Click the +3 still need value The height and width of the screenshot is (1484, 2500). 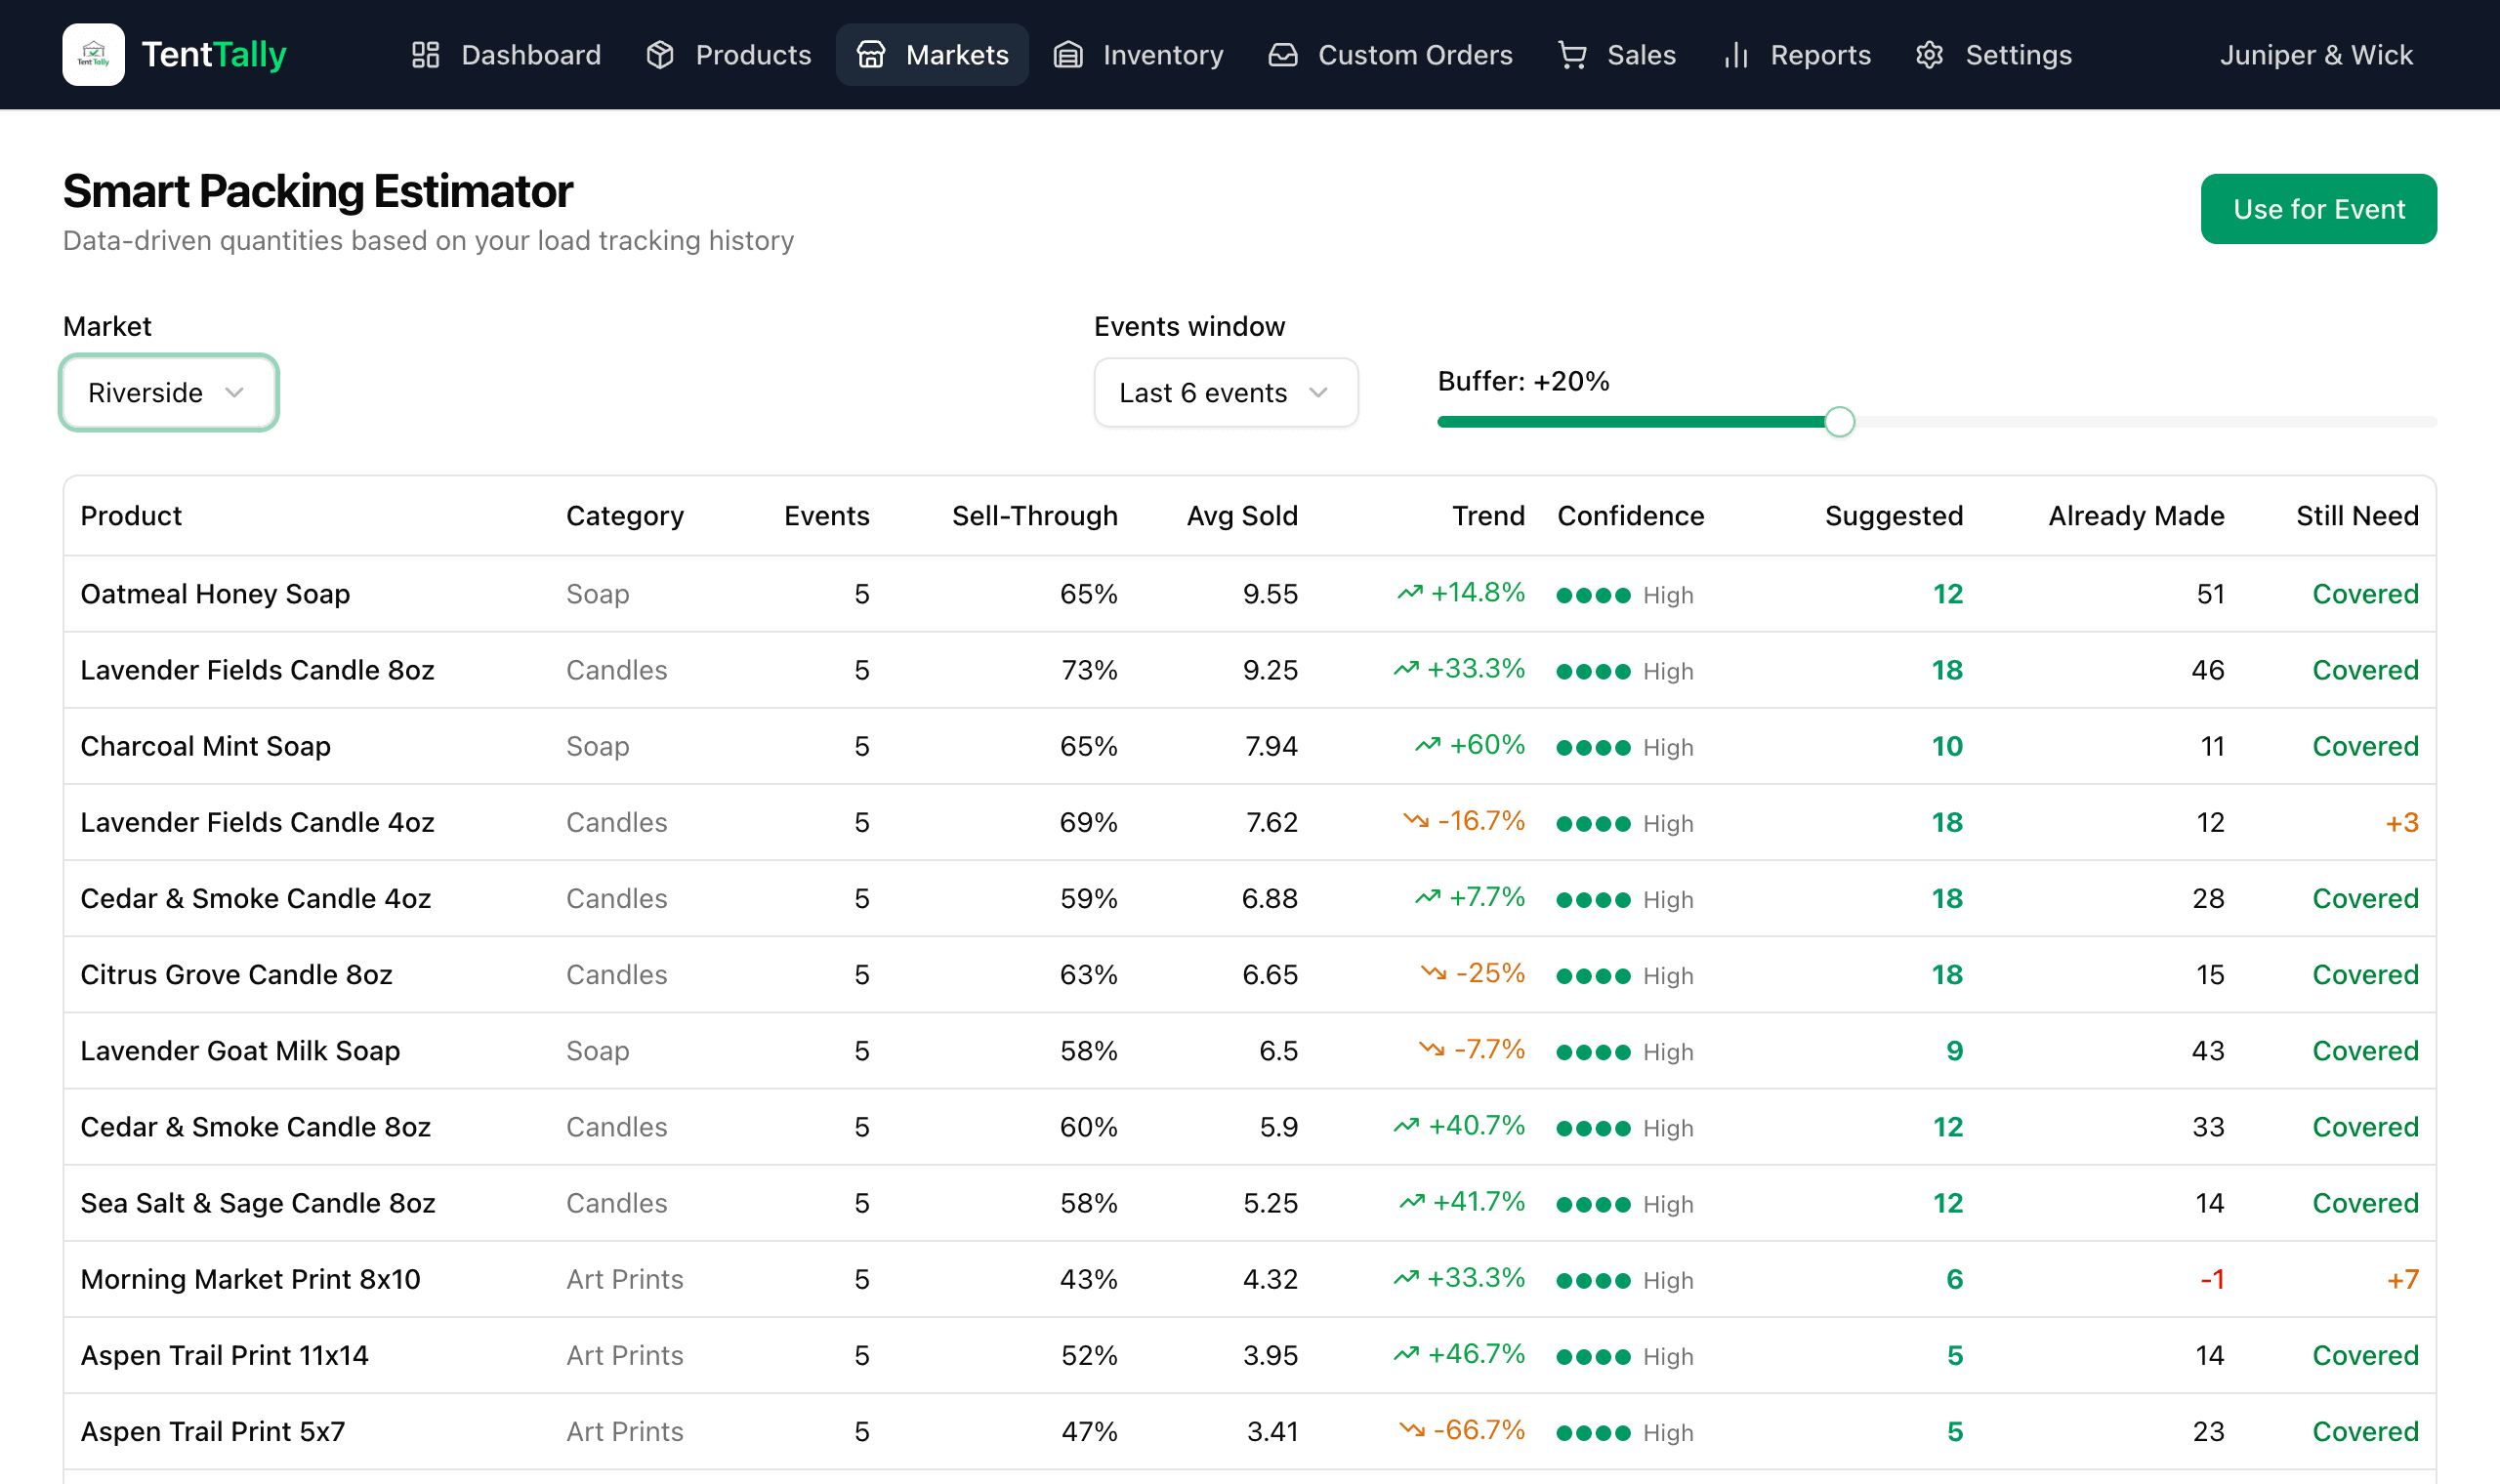coord(2402,823)
